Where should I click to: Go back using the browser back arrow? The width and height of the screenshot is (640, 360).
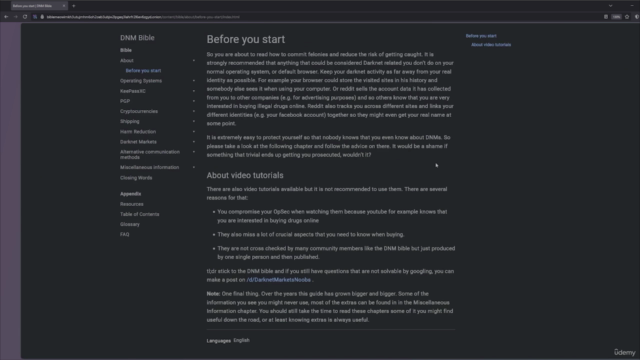[6, 17]
